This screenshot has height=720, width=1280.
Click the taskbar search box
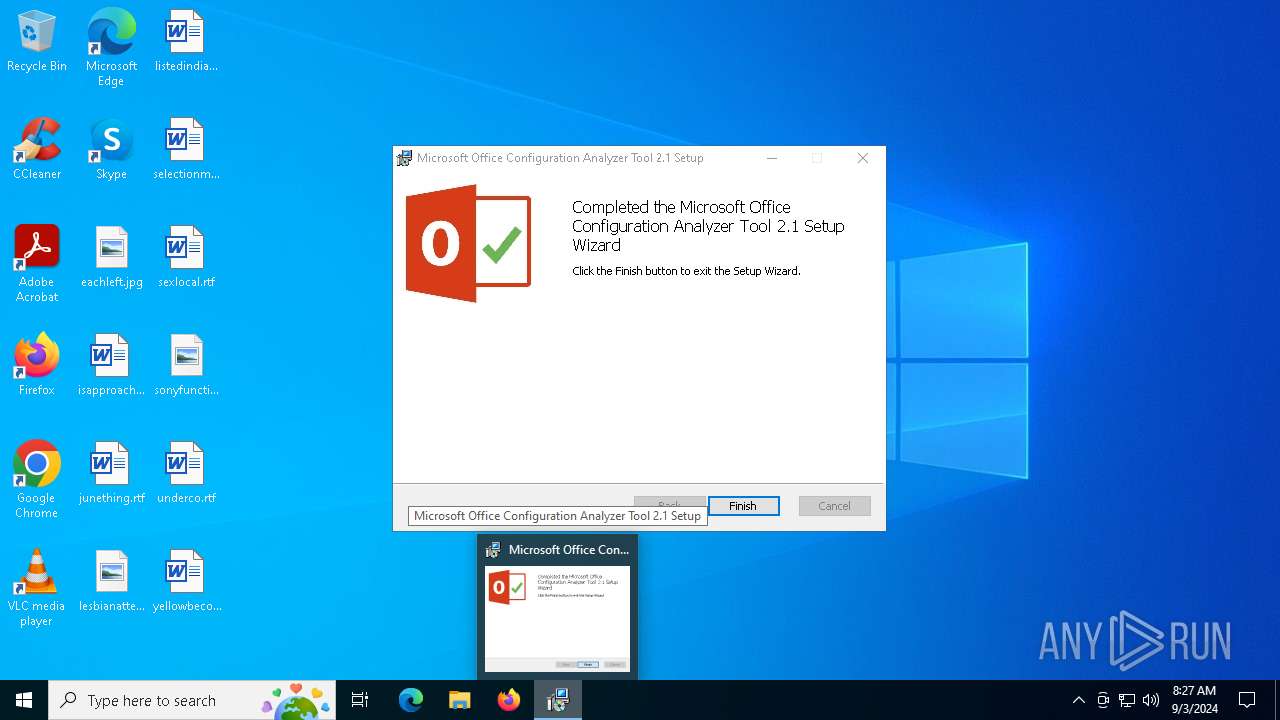pyautogui.click(x=192, y=700)
